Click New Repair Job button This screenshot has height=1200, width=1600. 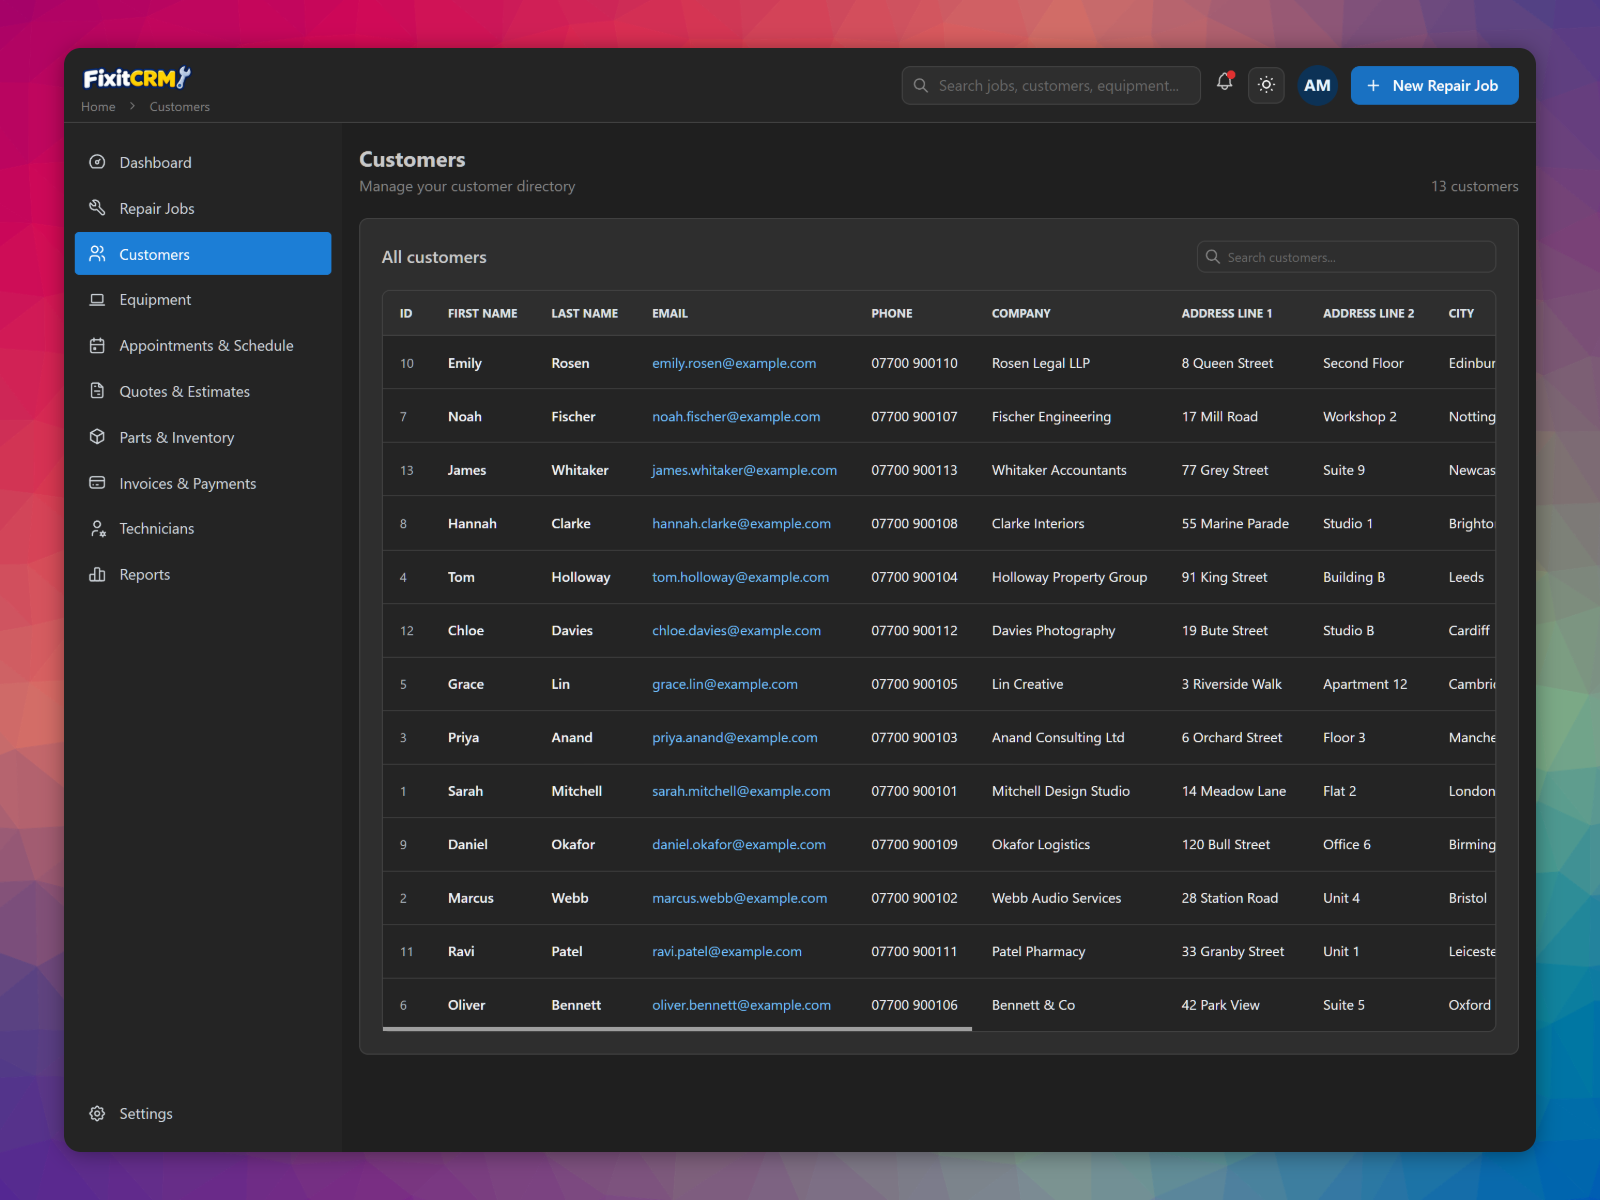coord(1434,85)
